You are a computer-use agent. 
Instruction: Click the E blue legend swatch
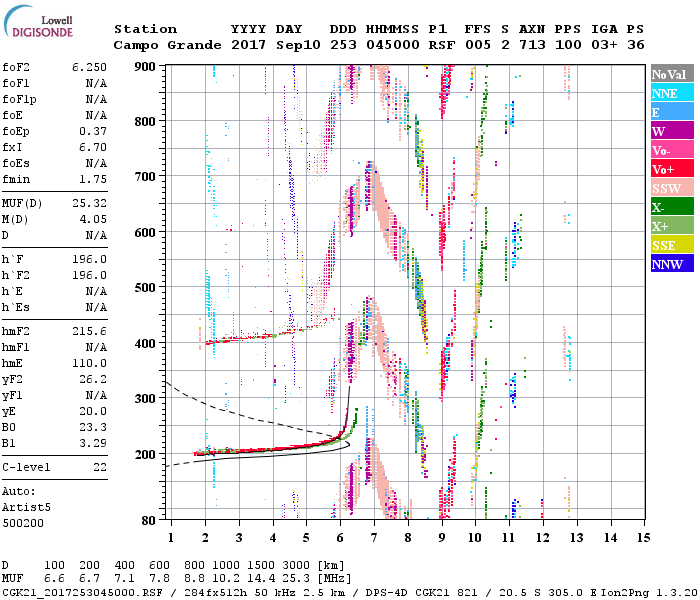click(x=672, y=112)
